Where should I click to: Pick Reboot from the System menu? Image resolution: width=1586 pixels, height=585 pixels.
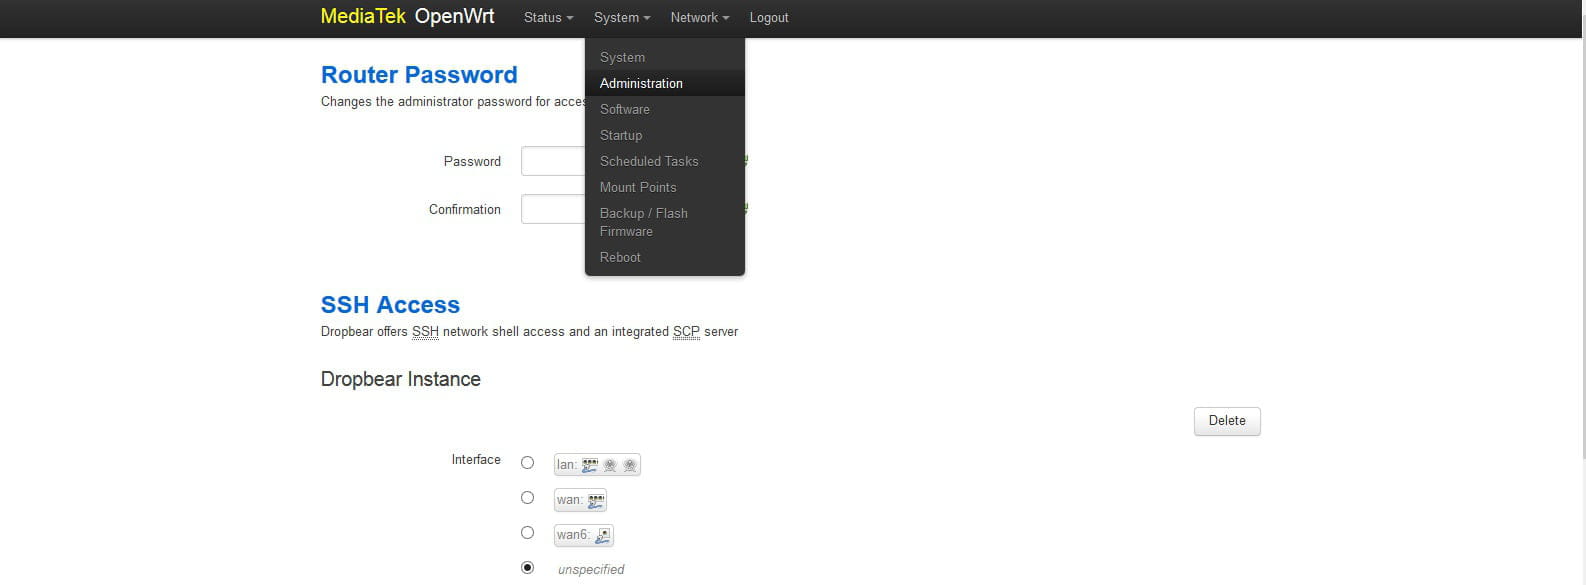(x=620, y=257)
